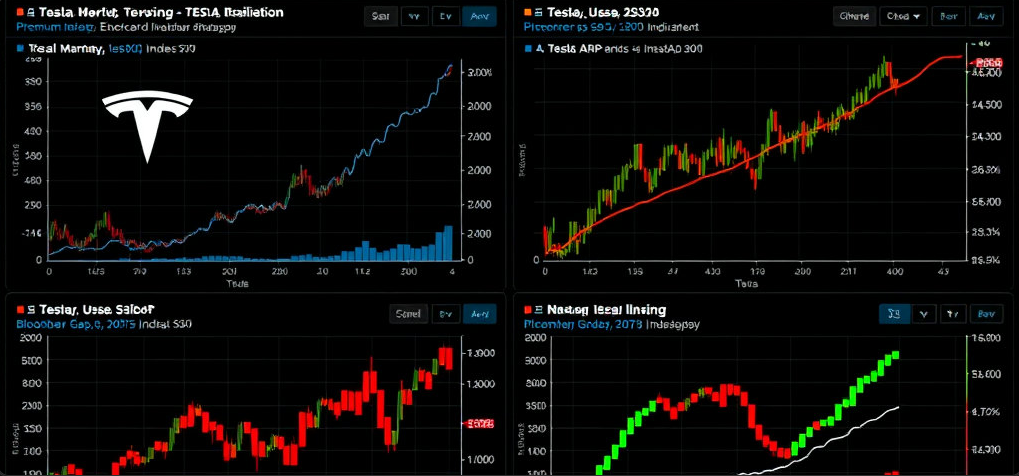Click the tallest blue volume bar in the top-left chart

[x=448, y=243]
